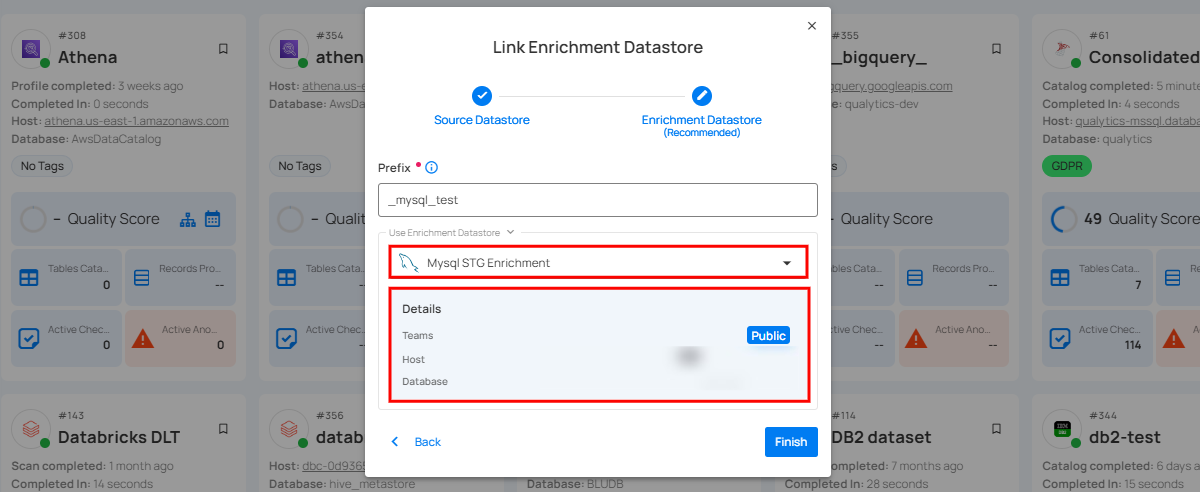Open the Databricks DLT card title

119,437
